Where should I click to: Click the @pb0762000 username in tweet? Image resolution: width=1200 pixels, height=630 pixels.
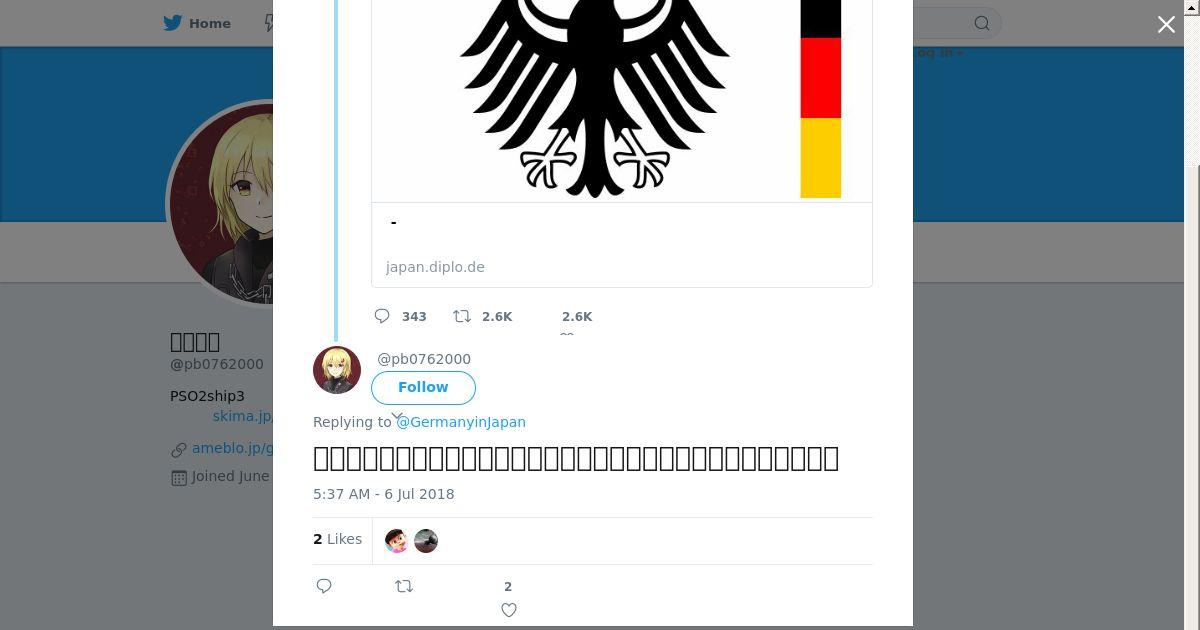[x=424, y=359]
